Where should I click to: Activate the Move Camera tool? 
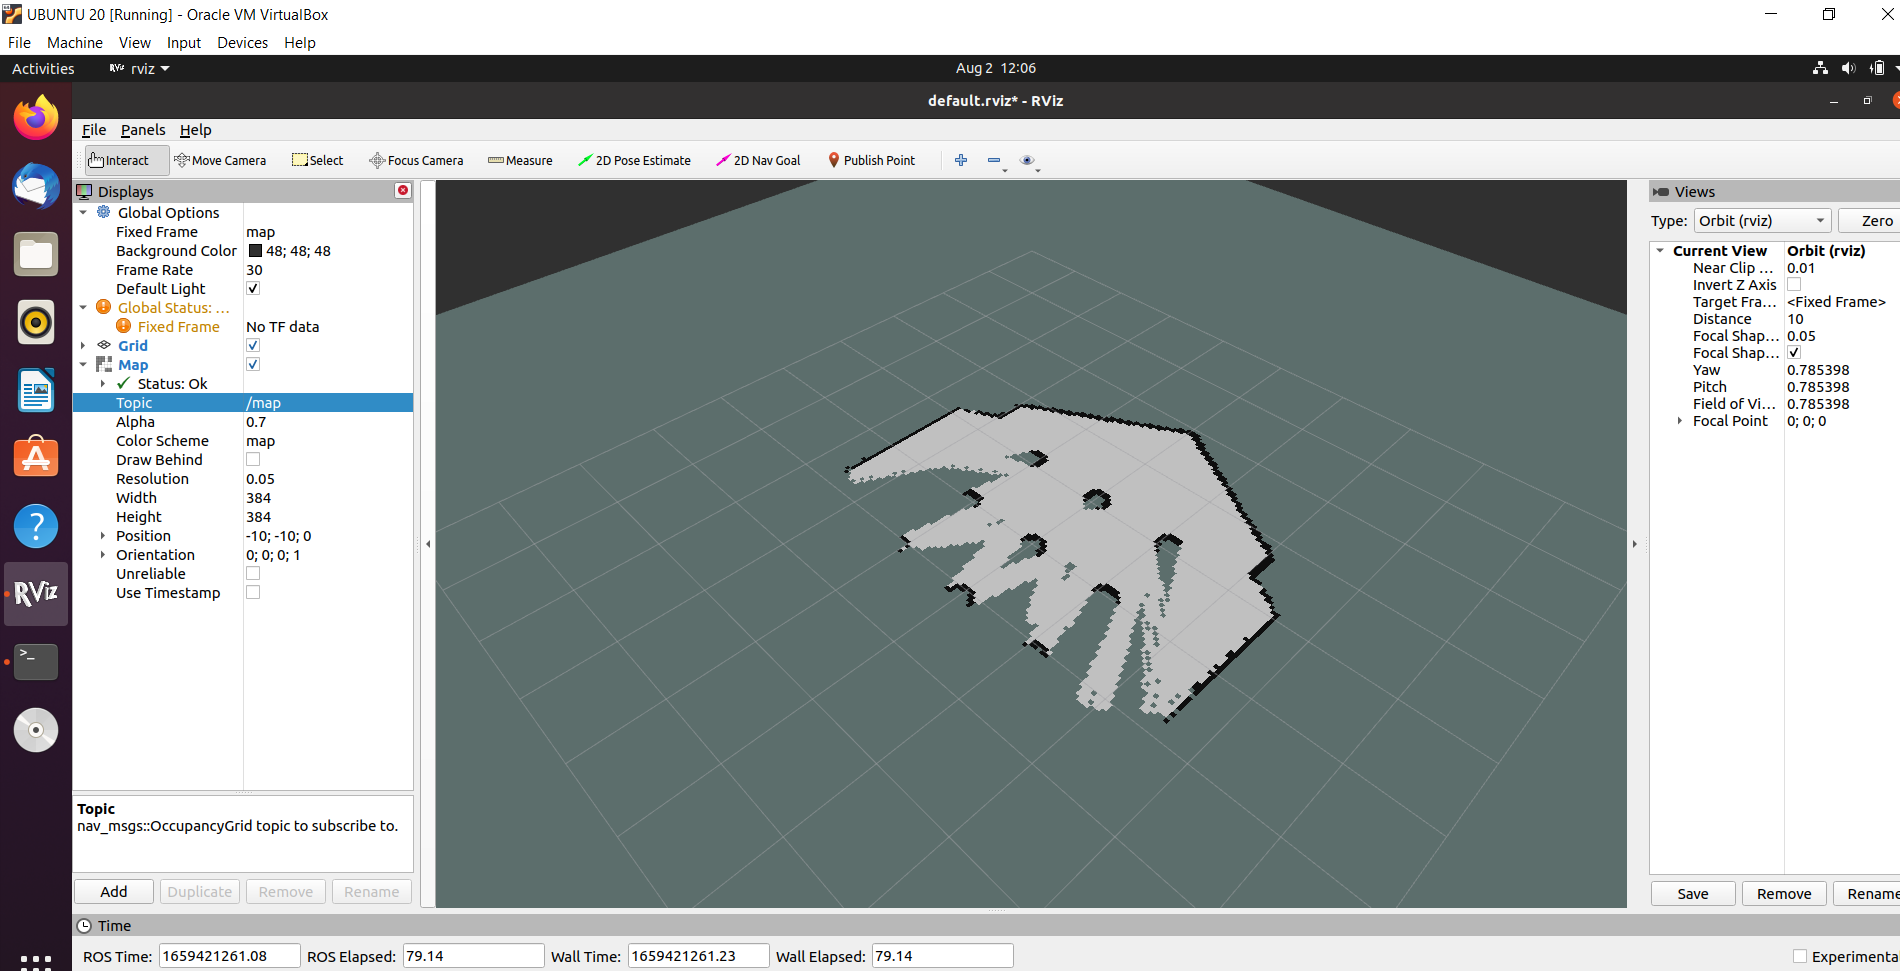click(220, 160)
